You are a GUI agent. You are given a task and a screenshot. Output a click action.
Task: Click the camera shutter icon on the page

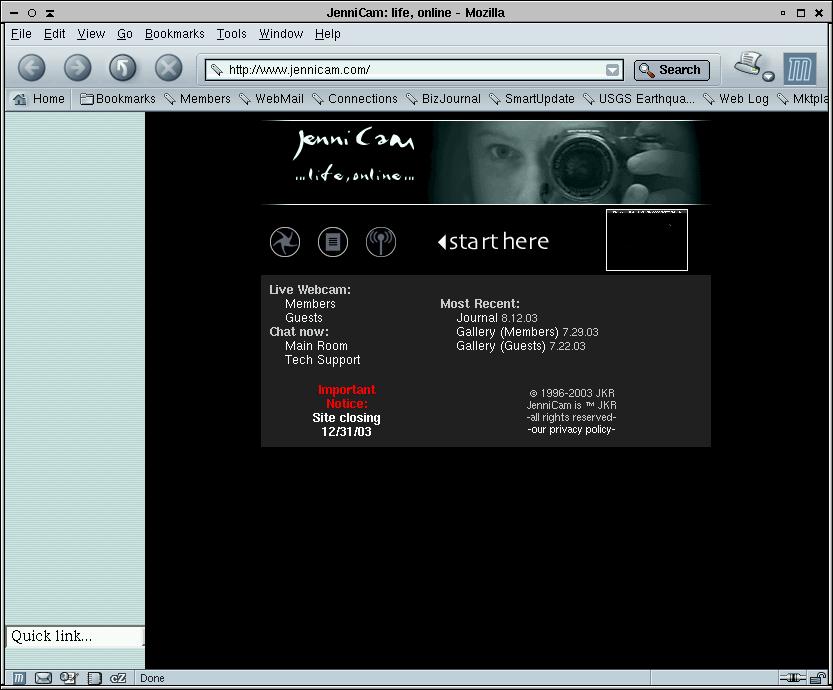285,242
